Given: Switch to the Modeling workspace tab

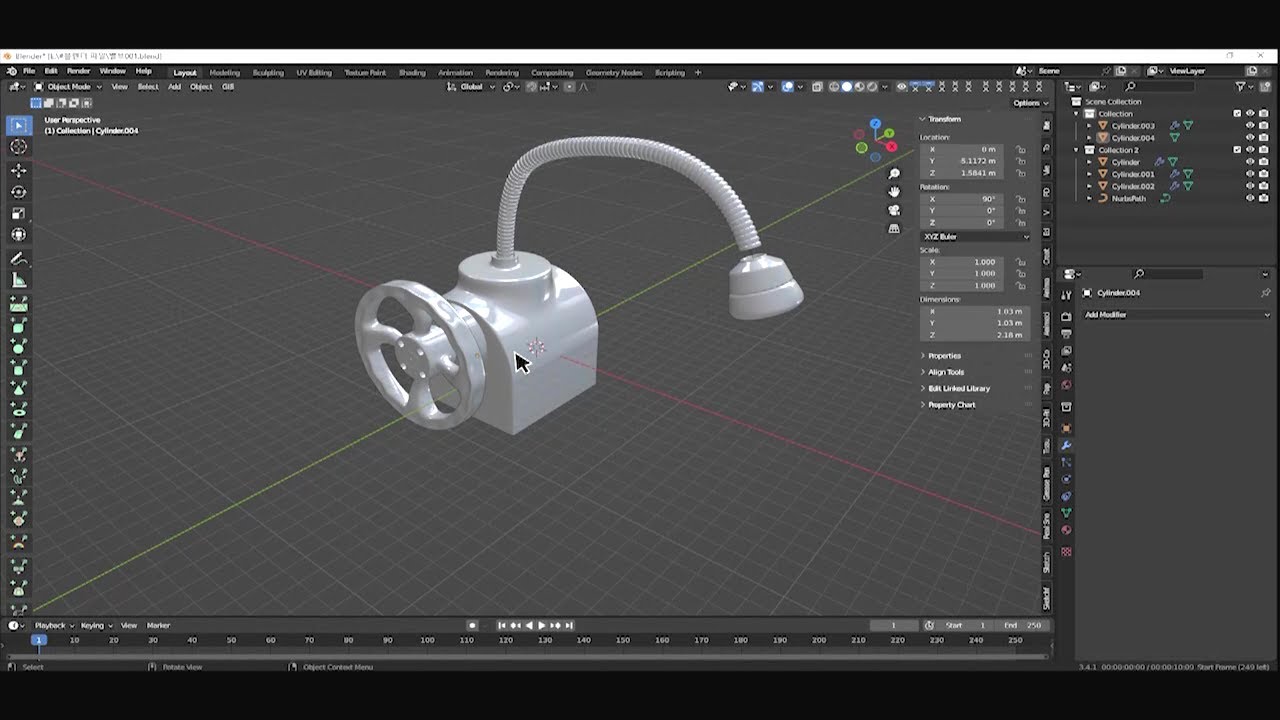Looking at the screenshot, I should tap(224, 72).
